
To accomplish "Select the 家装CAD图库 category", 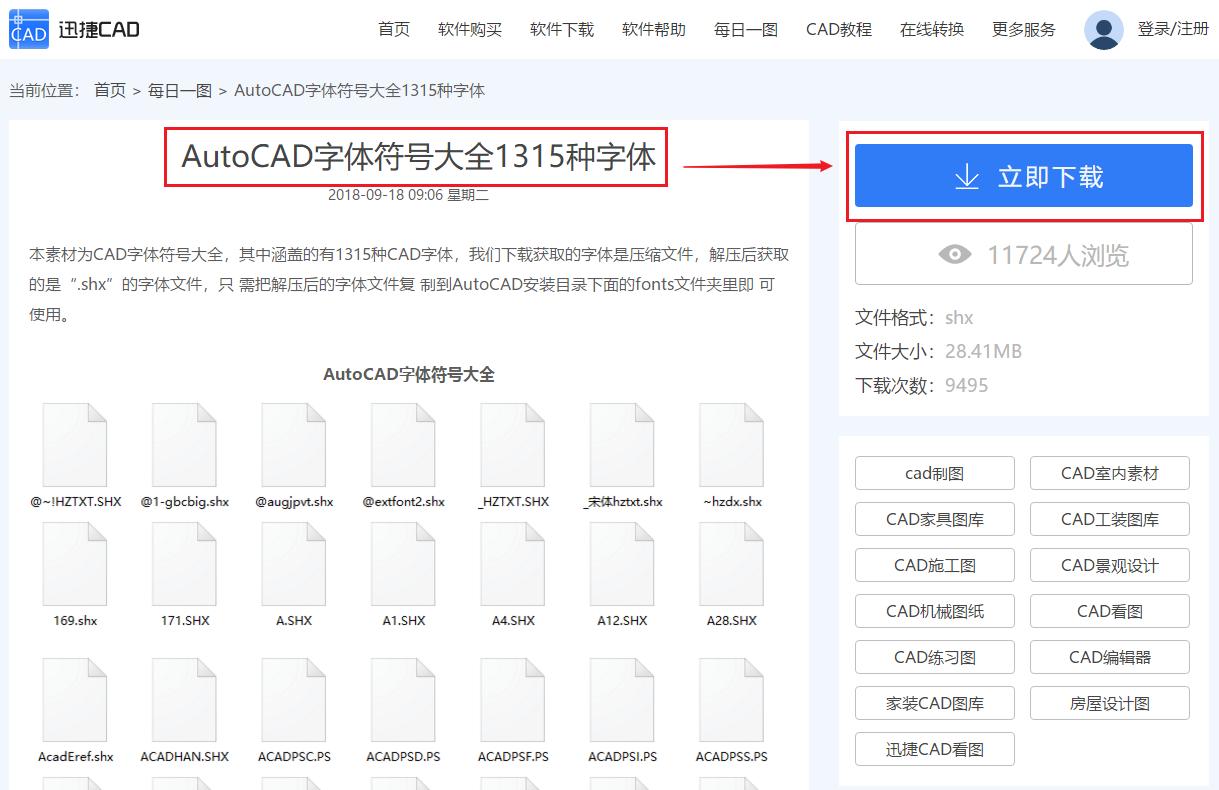I will click(x=934, y=703).
